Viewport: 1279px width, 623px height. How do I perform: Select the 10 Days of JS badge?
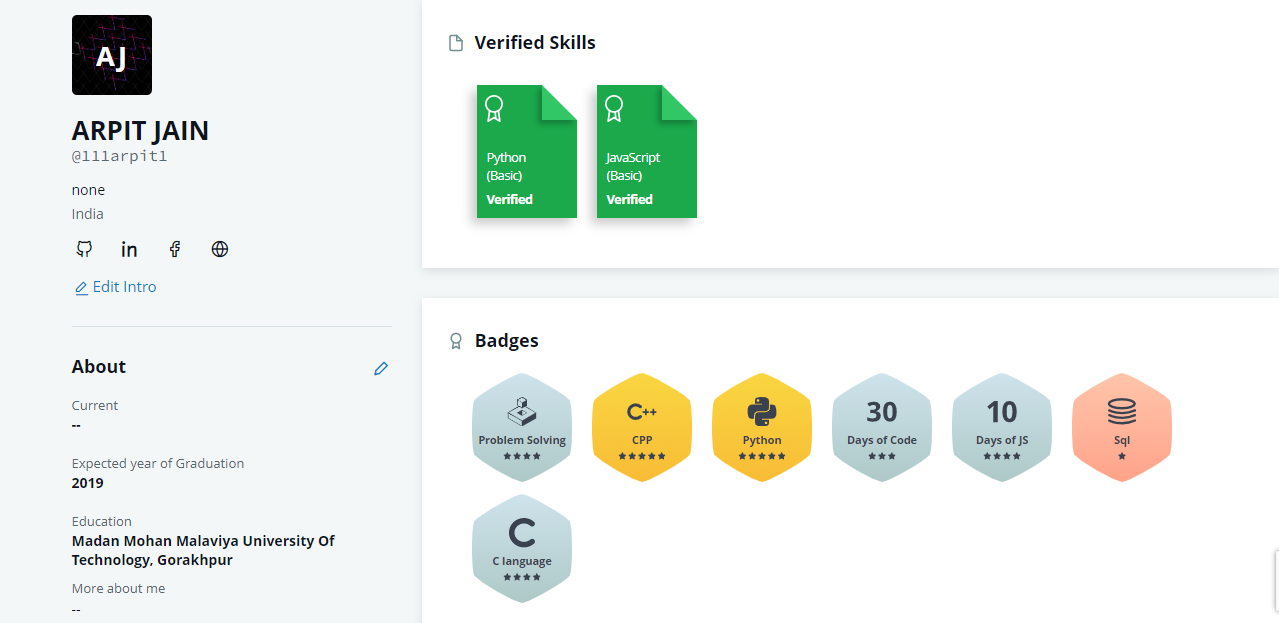tap(1002, 427)
